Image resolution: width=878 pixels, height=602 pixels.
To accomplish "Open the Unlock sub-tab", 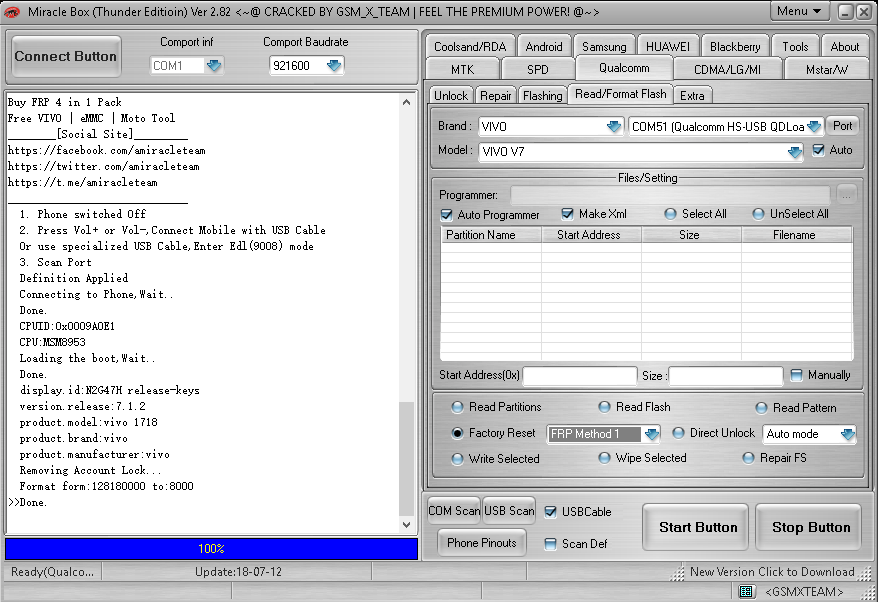I will point(451,96).
